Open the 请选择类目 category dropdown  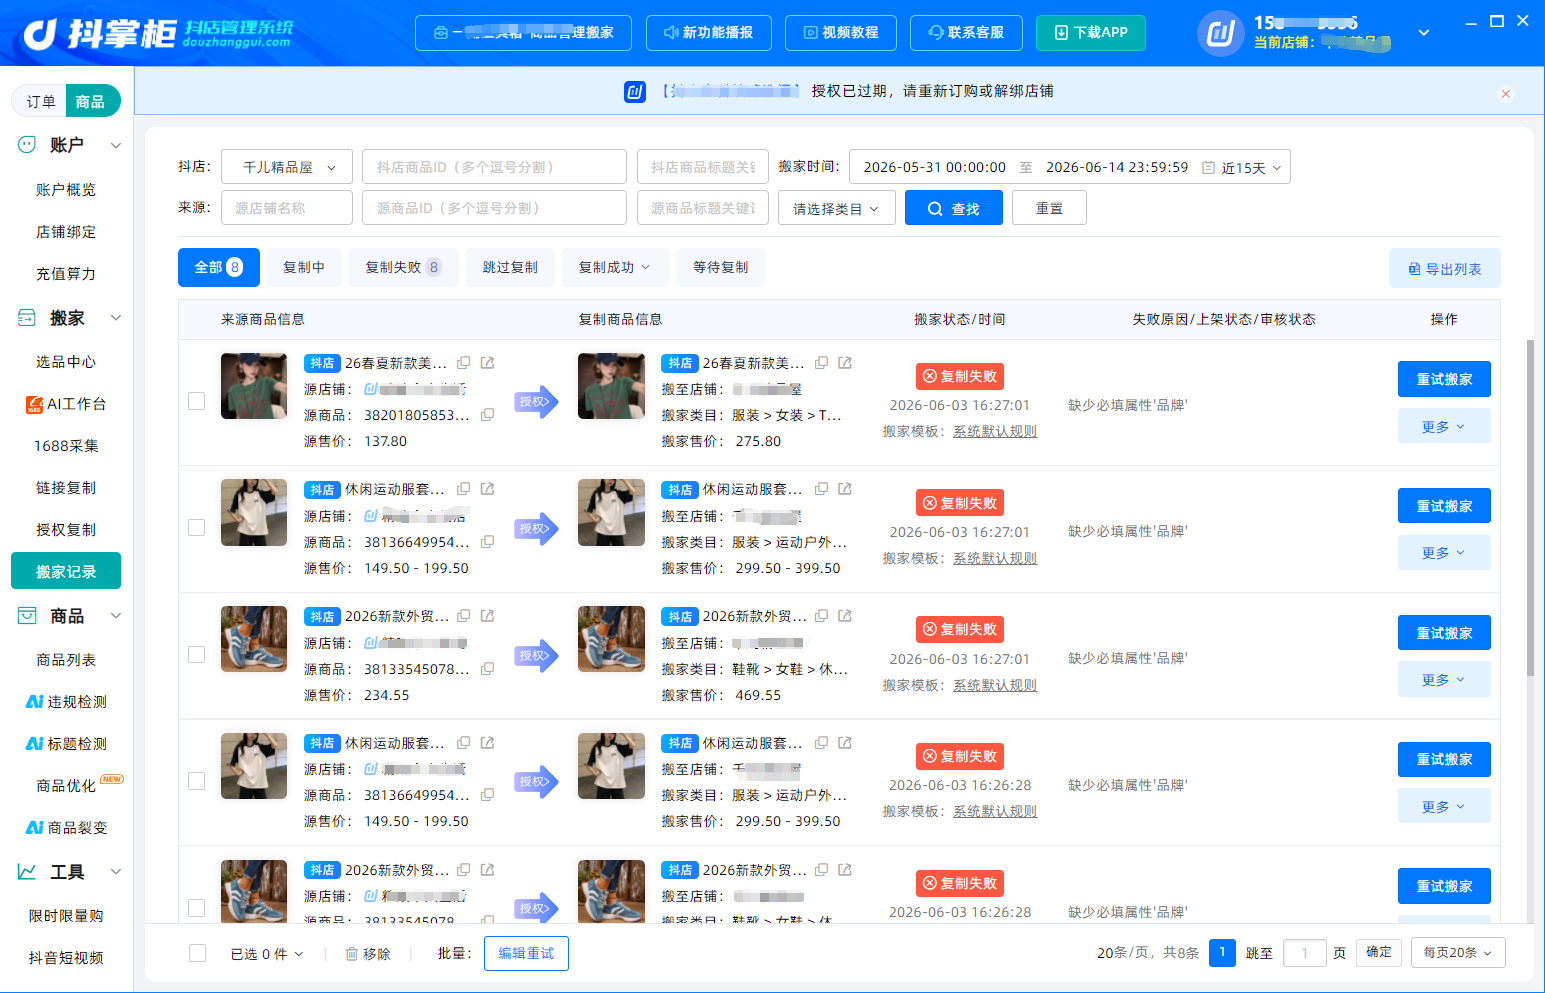tap(837, 209)
